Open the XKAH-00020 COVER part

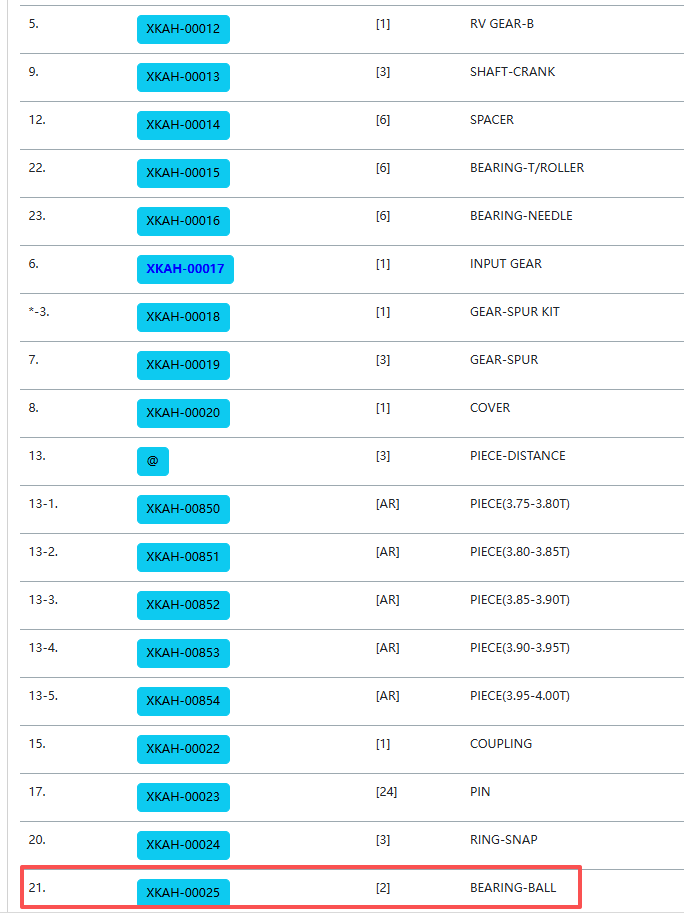point(183,413)
